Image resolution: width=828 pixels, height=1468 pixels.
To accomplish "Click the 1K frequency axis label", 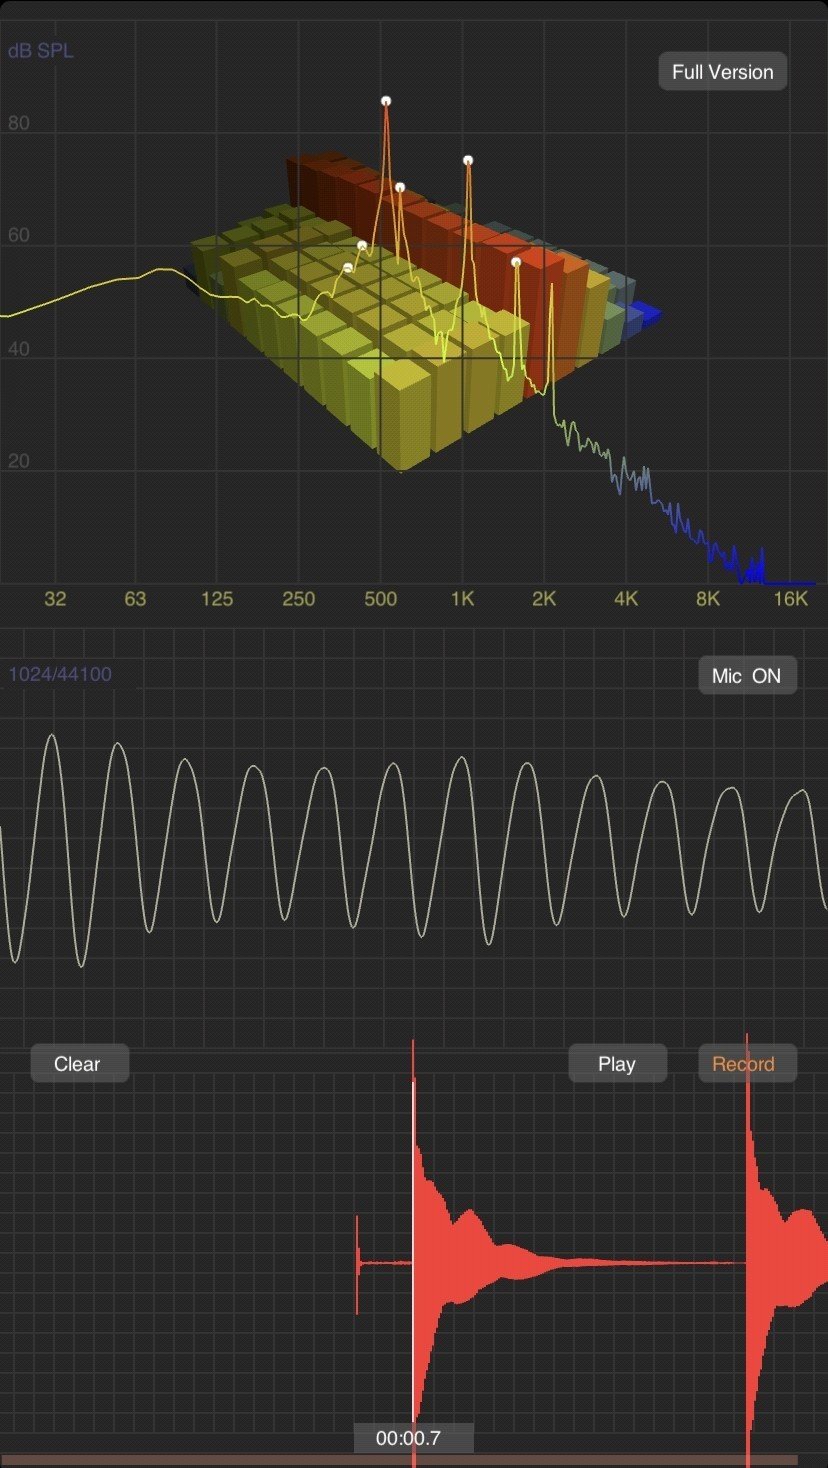I will (462, 599).
